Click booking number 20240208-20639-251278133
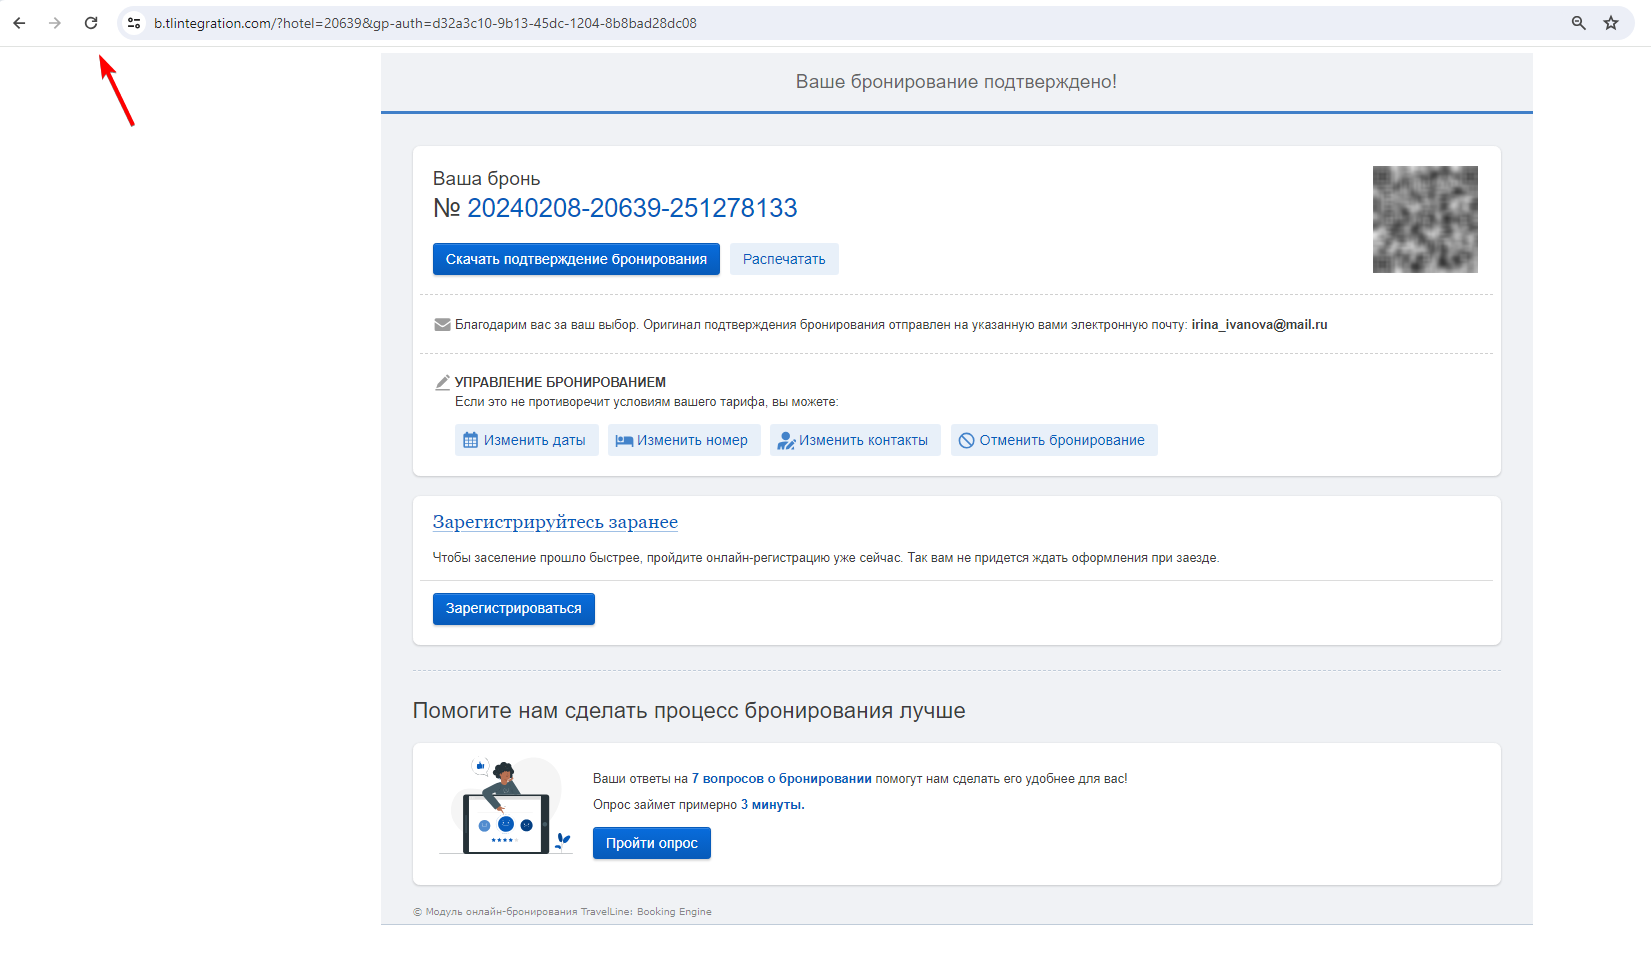 point(632,208)
